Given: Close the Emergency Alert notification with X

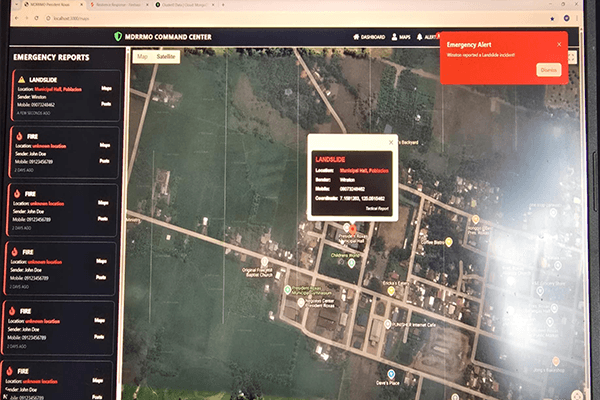Looking at the screenshot, I should (x=559, y=44).
